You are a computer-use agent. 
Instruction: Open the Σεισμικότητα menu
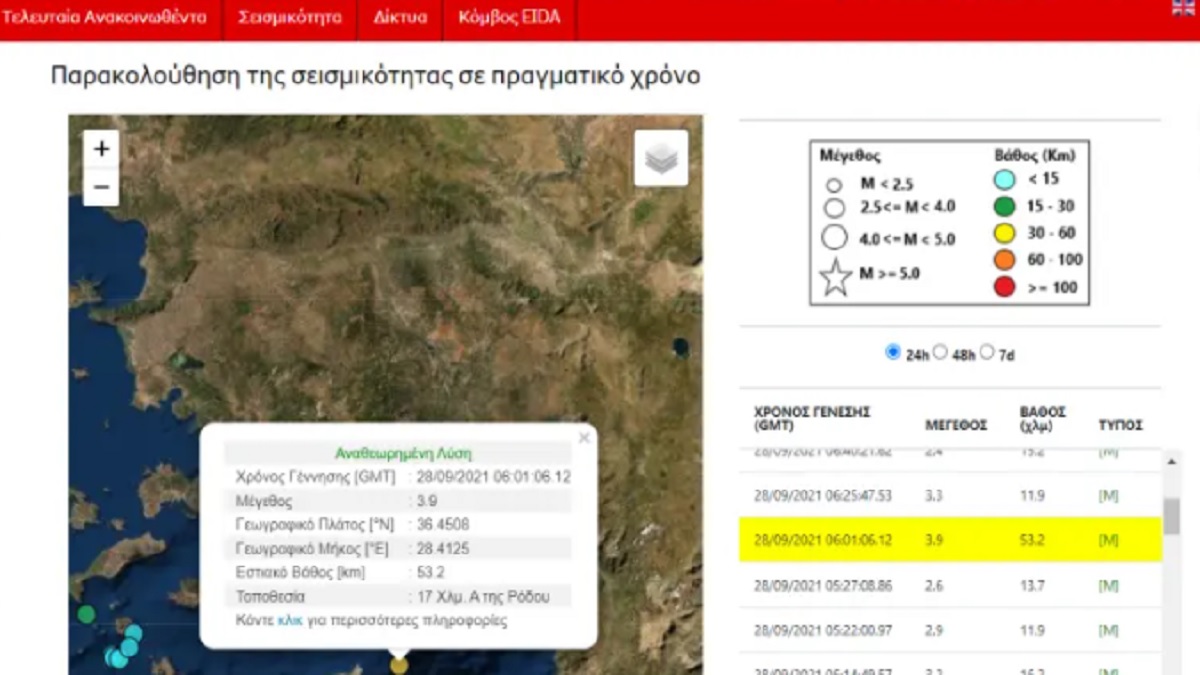289,18
